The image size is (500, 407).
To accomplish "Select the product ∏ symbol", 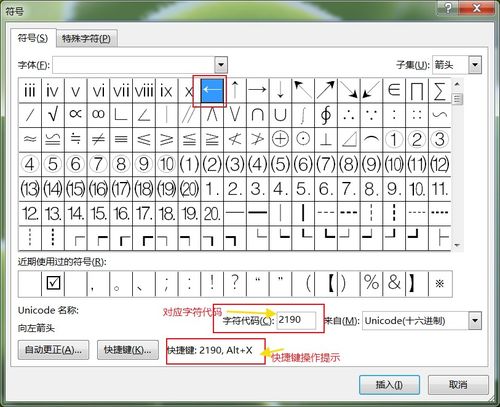I will (x=417, y=90).
